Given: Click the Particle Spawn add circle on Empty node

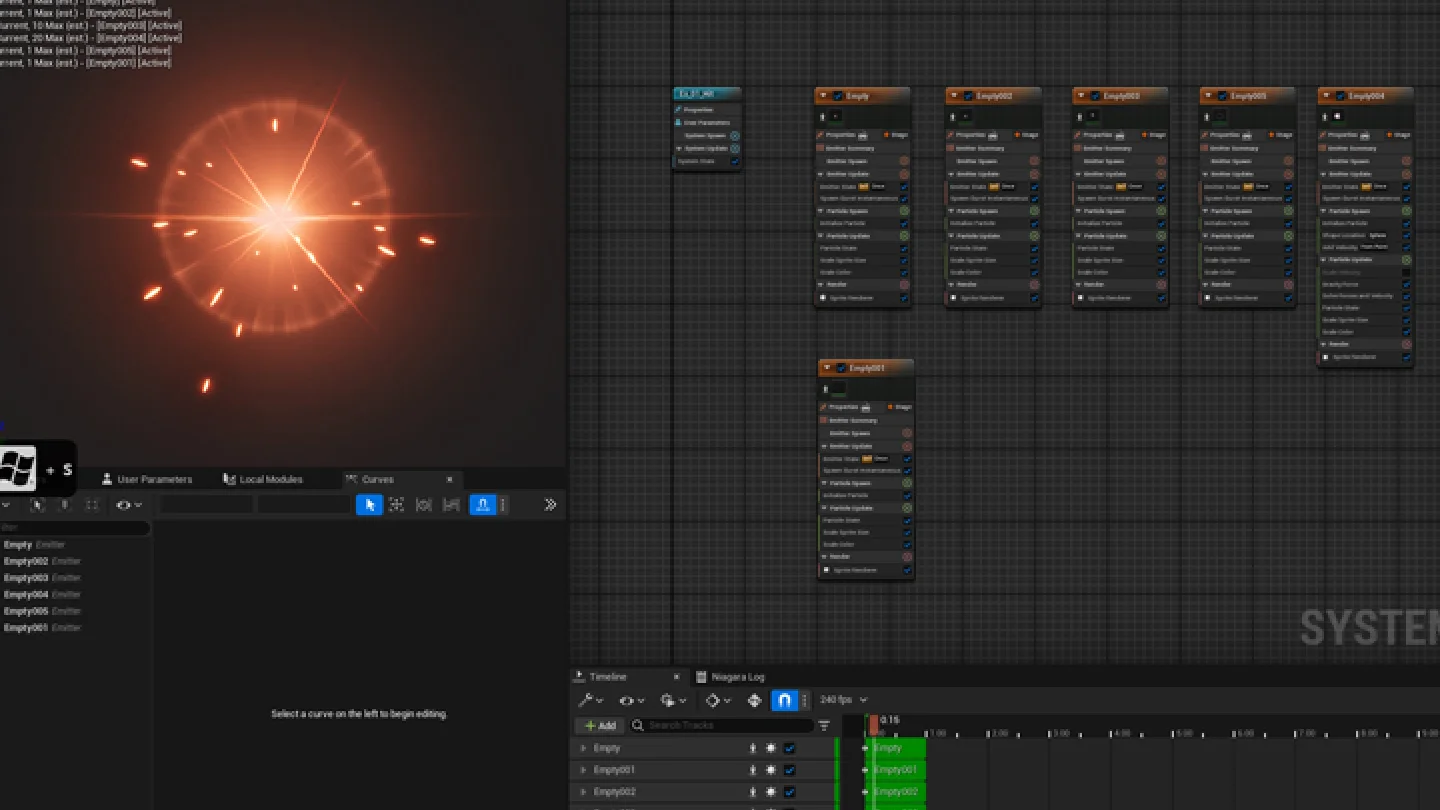Looking at the screenshot, I should click(x=904, y=211).
